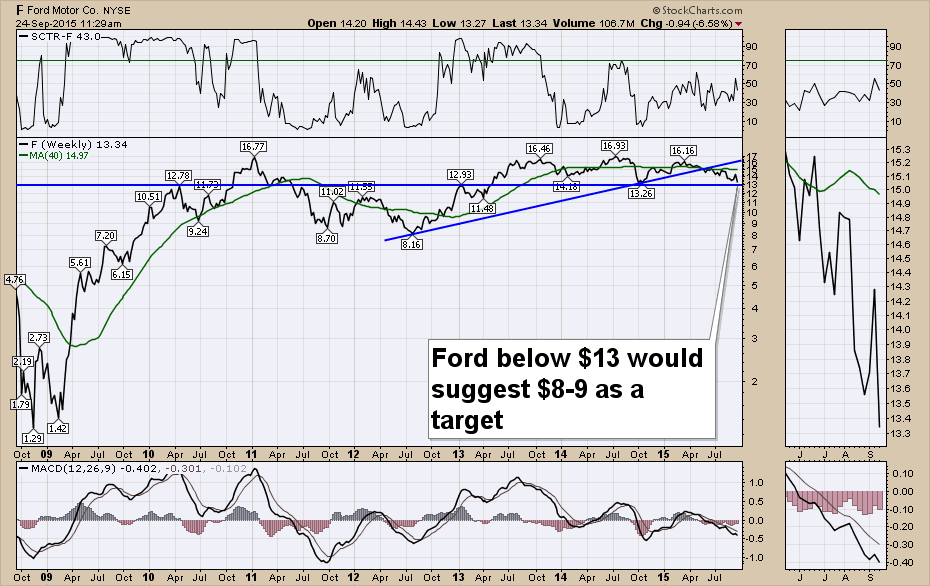This screenshot has width=930, height=586.
Task: Click the 11.48 price label
Action: (482, 209)
